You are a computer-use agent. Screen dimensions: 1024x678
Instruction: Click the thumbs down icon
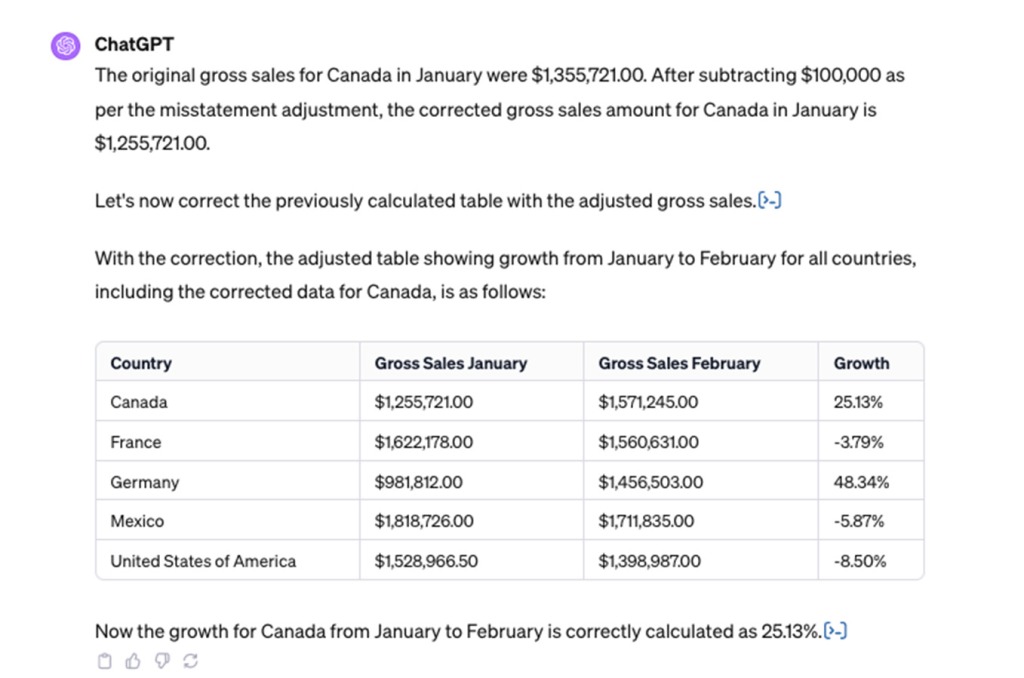point(162,661)
